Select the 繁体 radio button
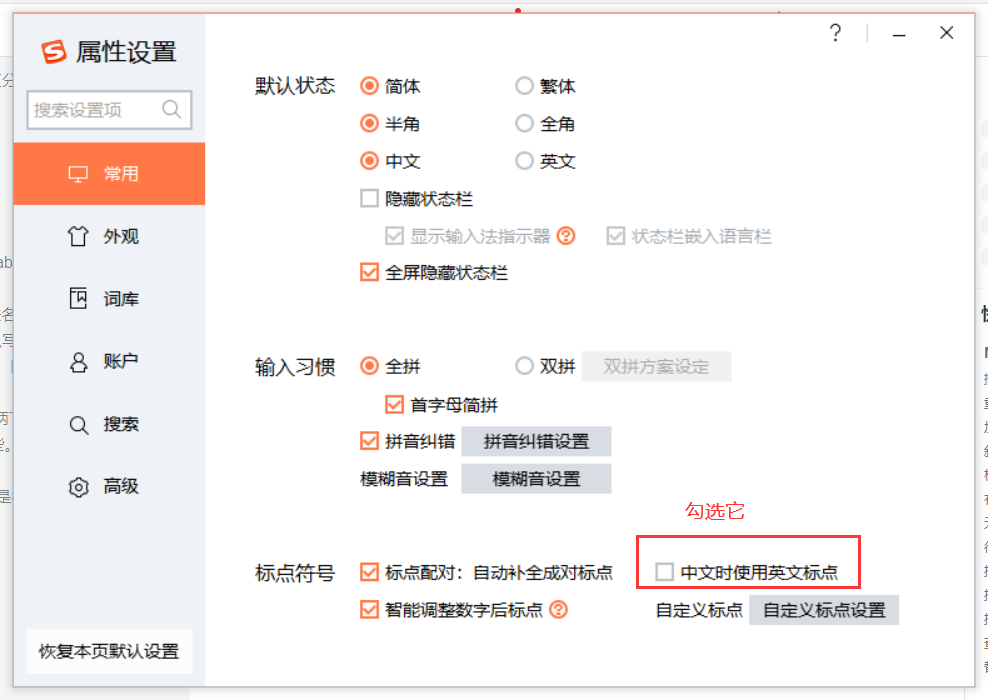This screenshot has height=700, width=988. [x=523, y=85]
